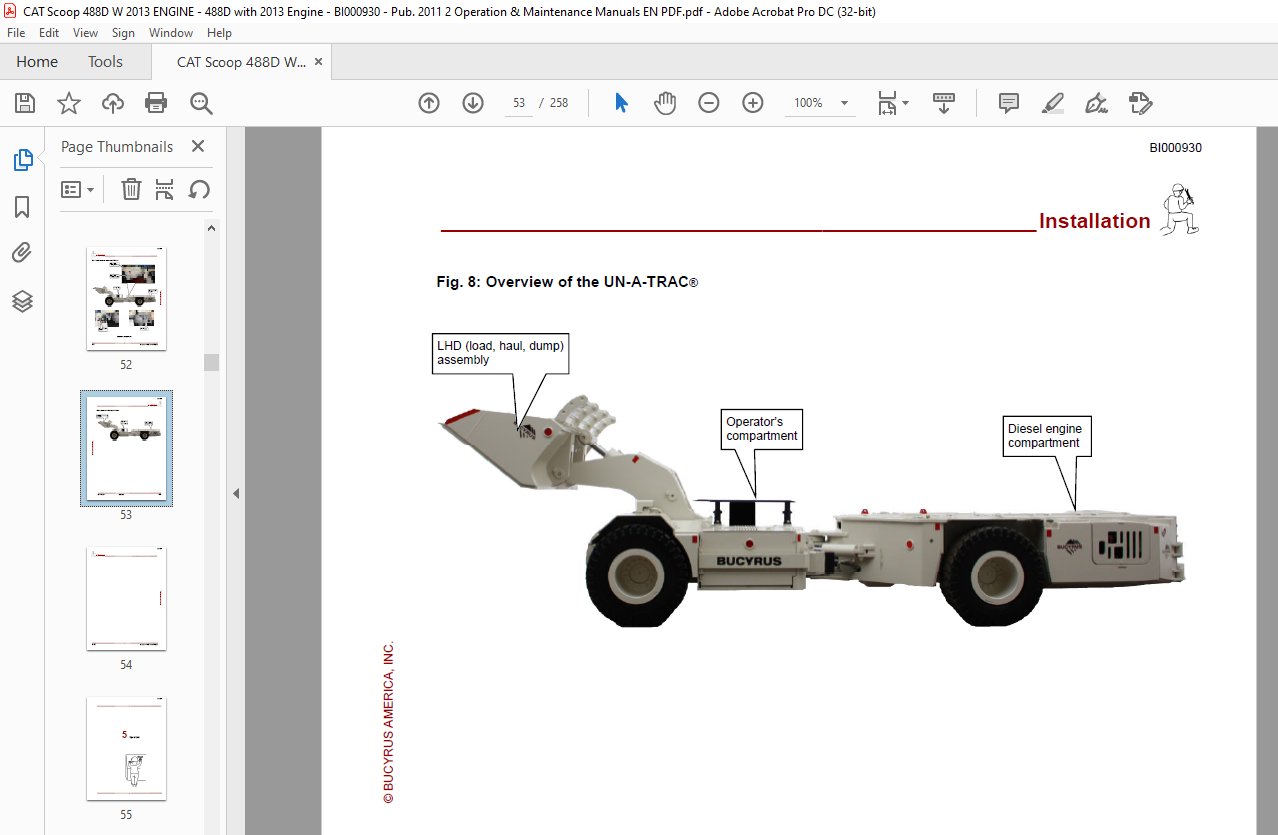
Task: Collapse the navigation pane arrow
Action: (x=236, y=493)
